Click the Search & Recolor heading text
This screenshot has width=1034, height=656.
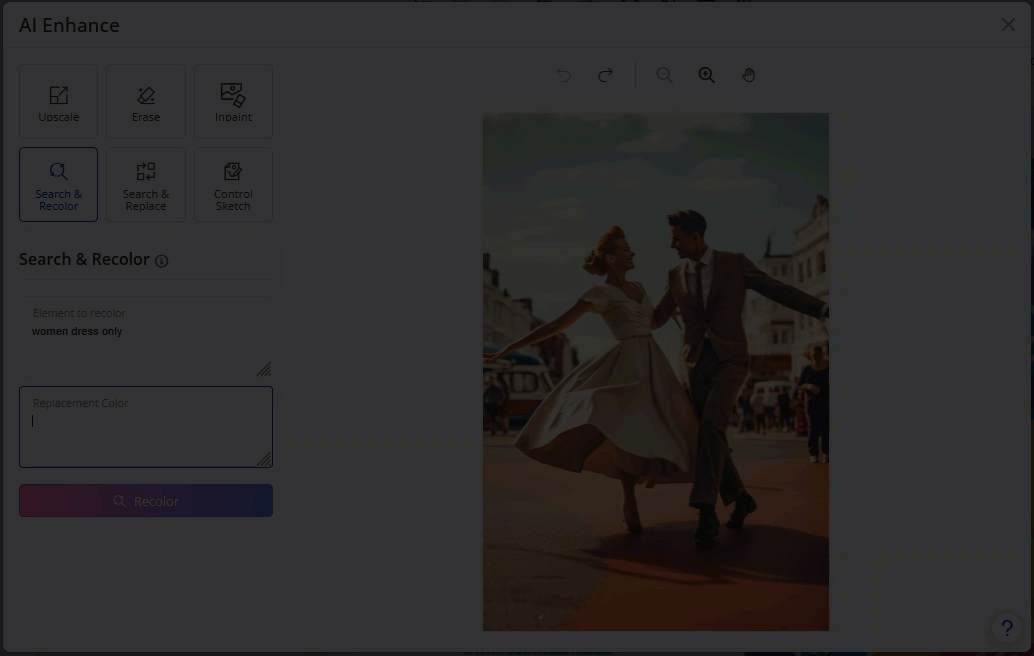pos(84,260)
